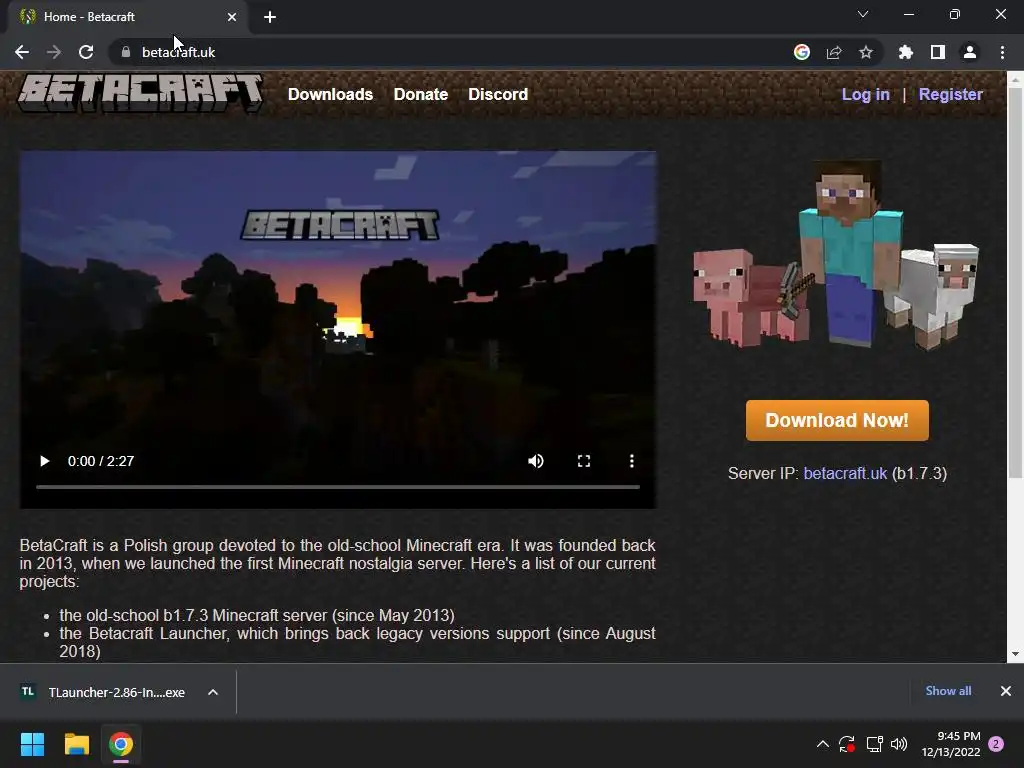This screenshot has height=768, width=1024.
Task: Open the Donate page
Action: pos(421,94)
